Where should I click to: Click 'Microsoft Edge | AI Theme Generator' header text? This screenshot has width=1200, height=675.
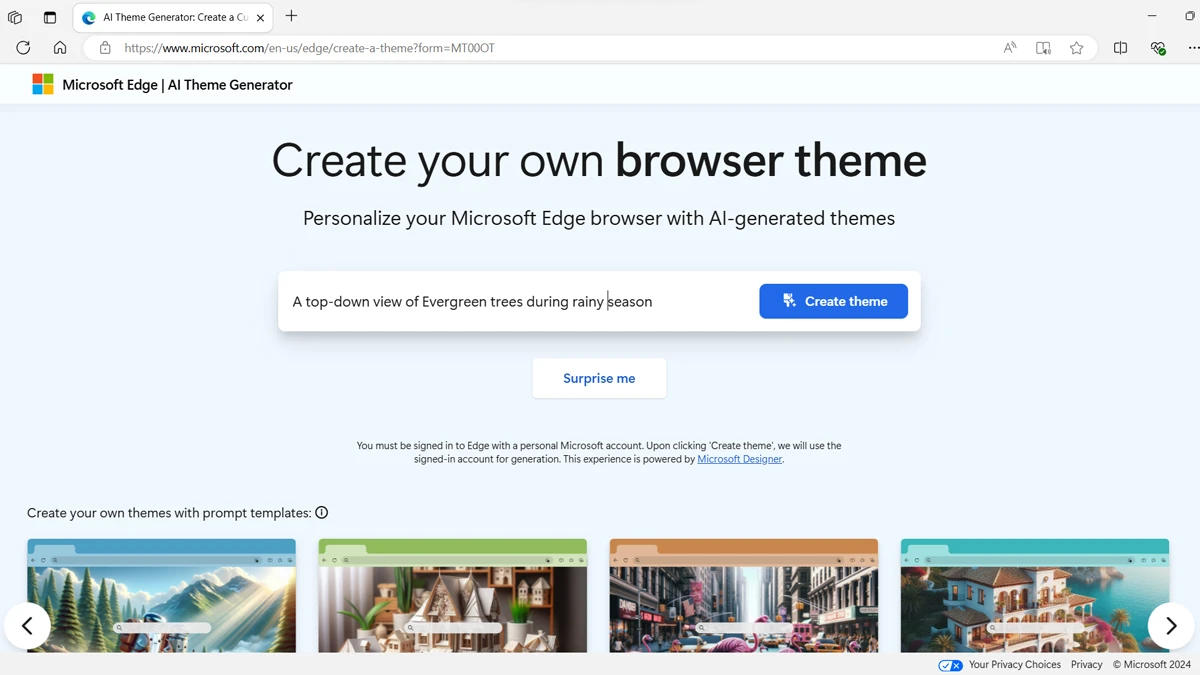click(x=177, y=85)
